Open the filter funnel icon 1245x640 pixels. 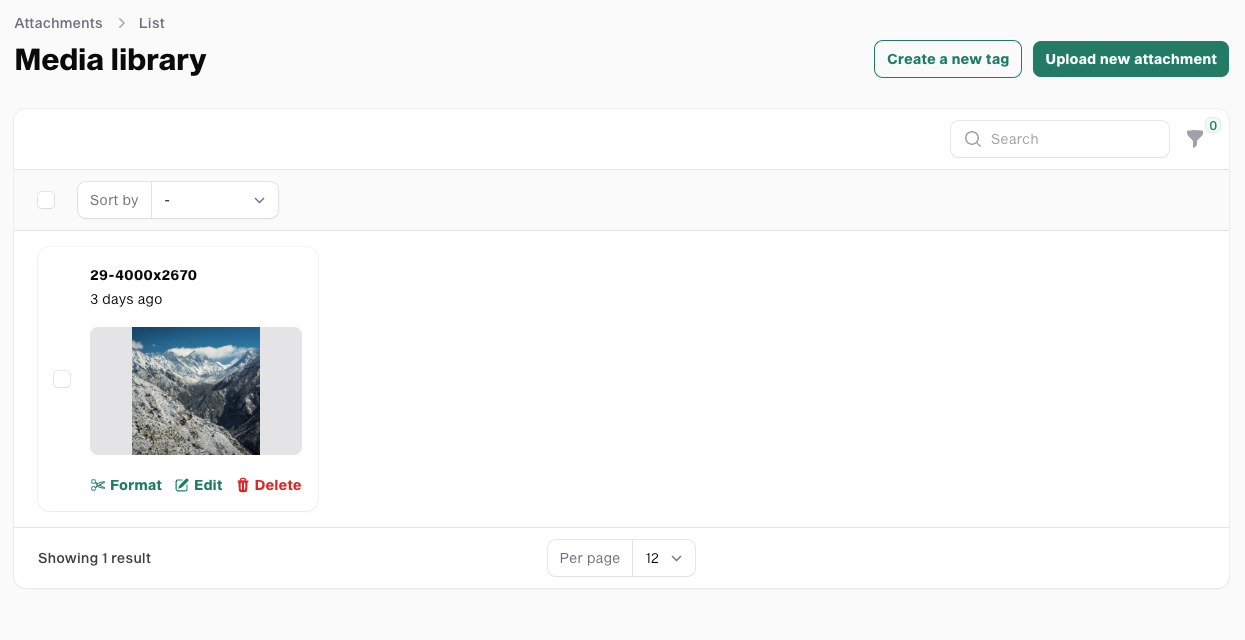point(1195,140)
